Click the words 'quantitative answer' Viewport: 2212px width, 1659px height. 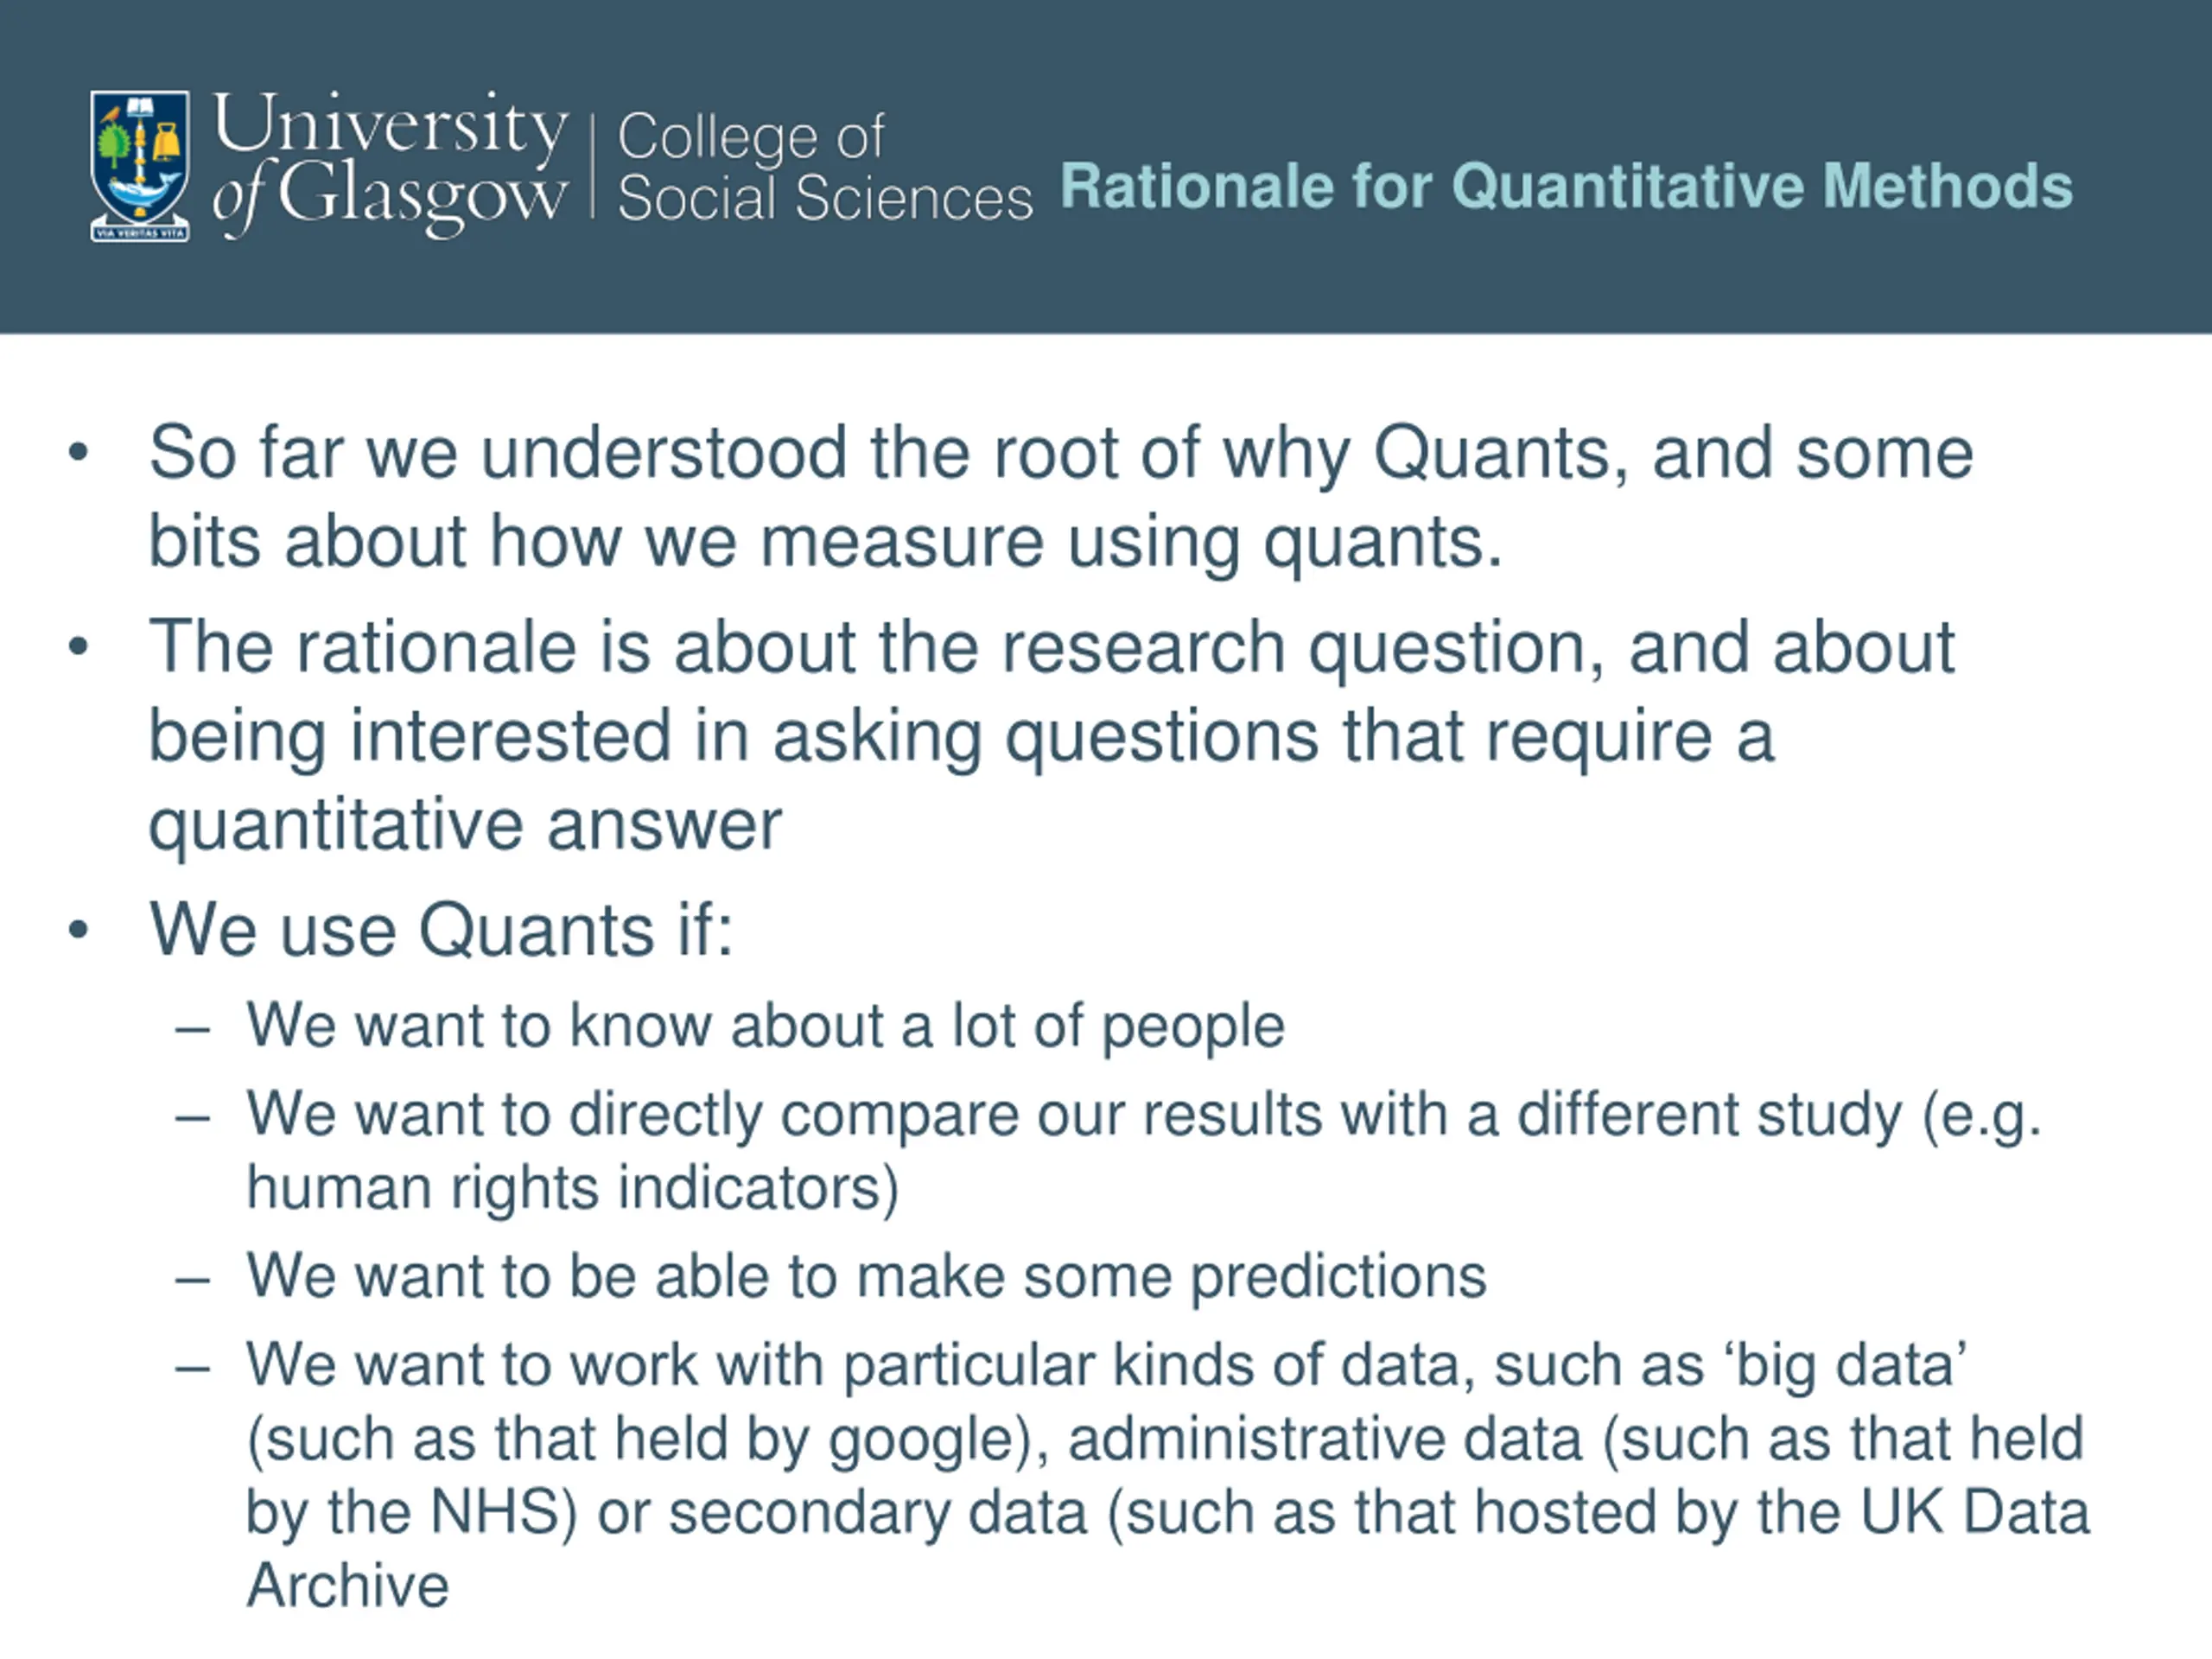coord(465,826)
